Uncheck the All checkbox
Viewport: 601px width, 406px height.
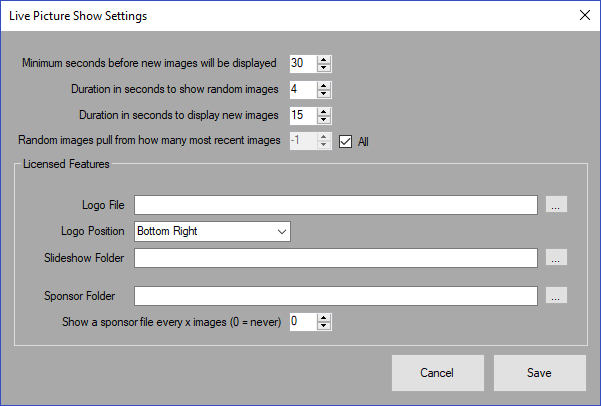click(345, 141)
